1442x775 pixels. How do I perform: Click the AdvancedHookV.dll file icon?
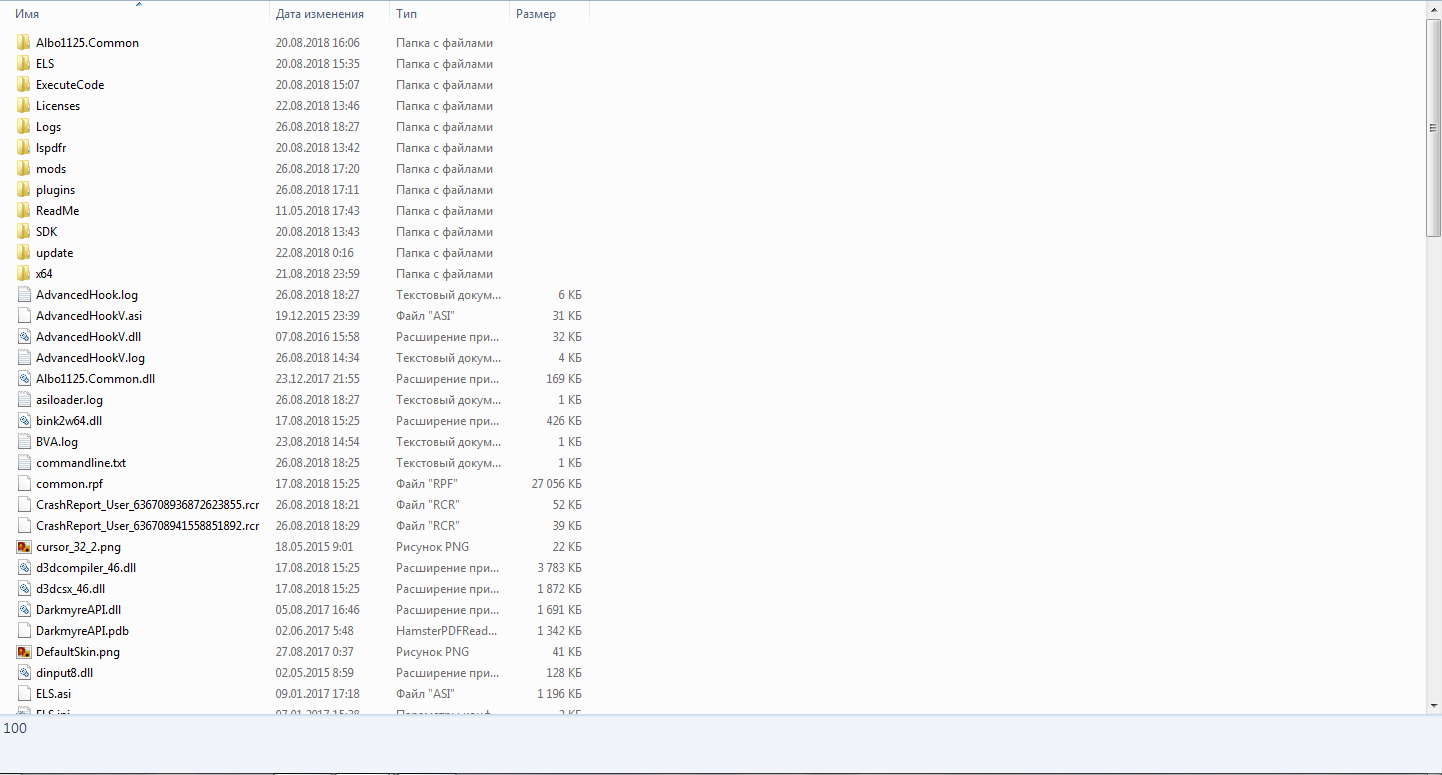25,337
